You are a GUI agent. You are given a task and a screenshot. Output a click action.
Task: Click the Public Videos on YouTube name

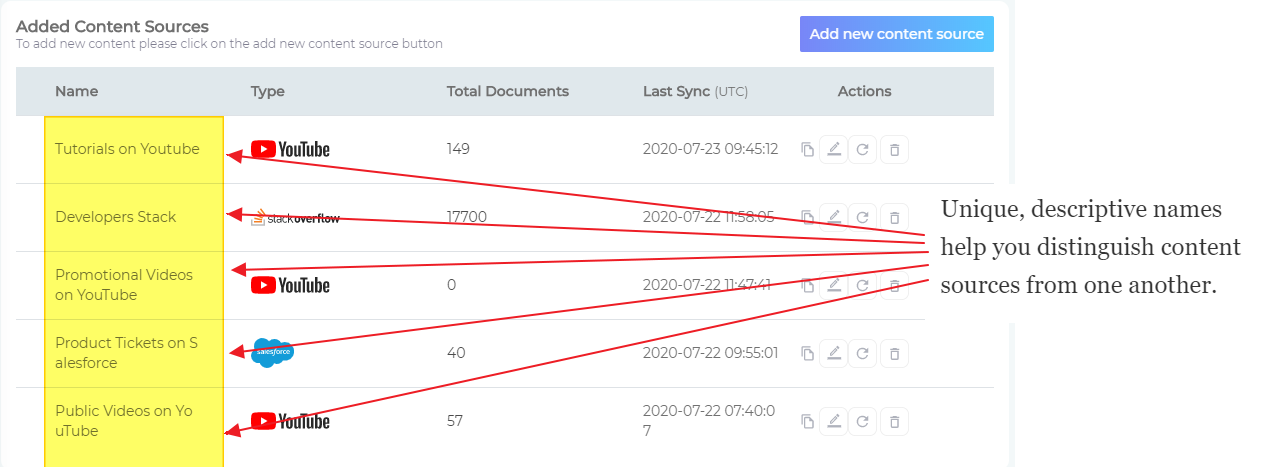coord(124,421)
